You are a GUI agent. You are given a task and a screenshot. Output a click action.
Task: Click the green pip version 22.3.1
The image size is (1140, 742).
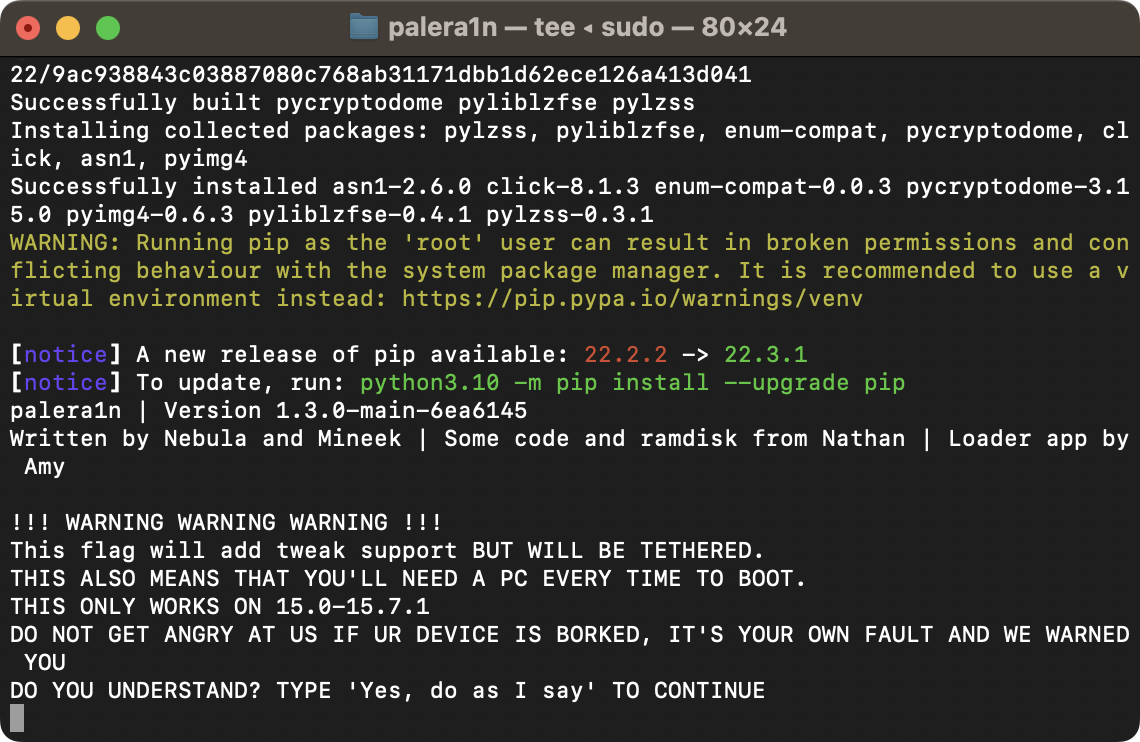coord(765,354)
